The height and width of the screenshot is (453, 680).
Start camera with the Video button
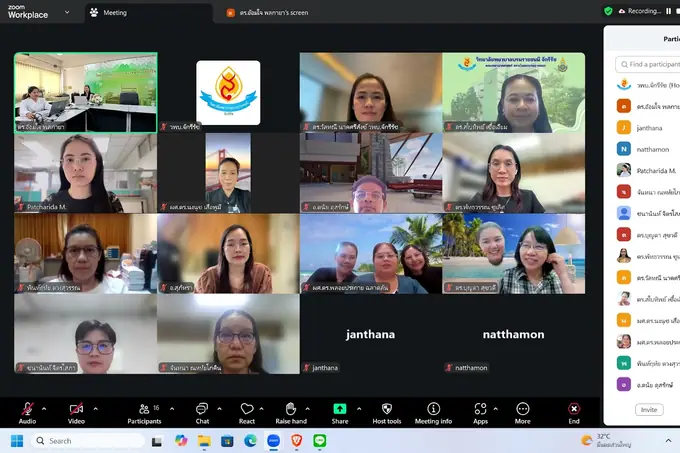coord(76,413)
